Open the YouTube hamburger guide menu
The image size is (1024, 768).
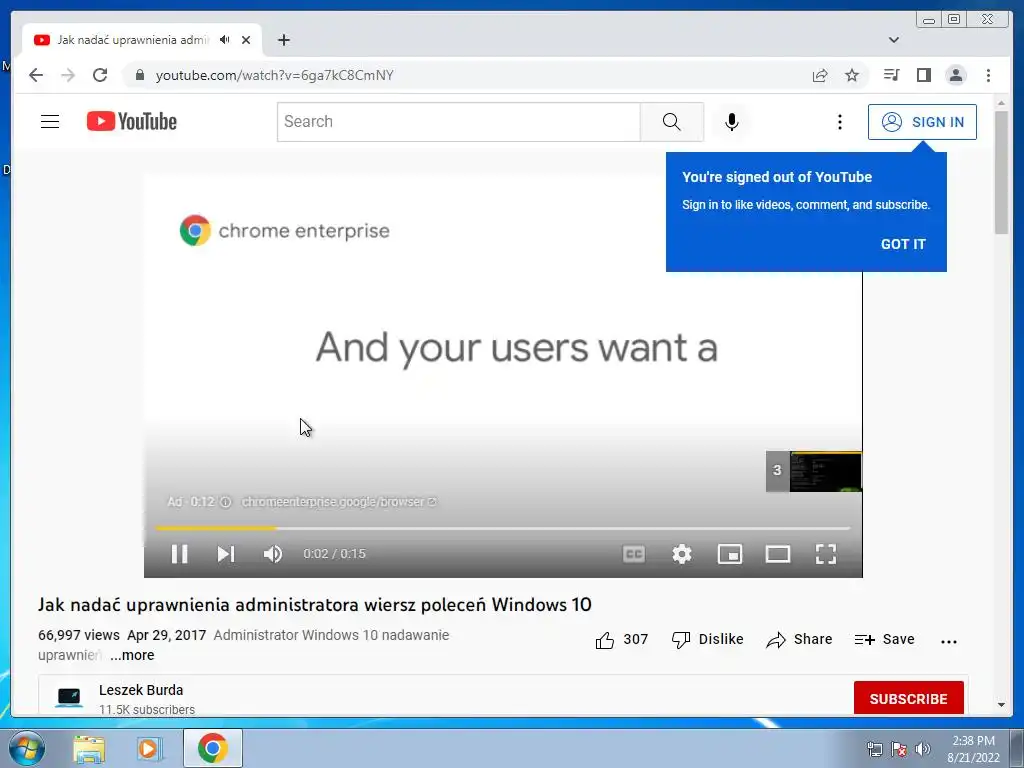(50, 121)
